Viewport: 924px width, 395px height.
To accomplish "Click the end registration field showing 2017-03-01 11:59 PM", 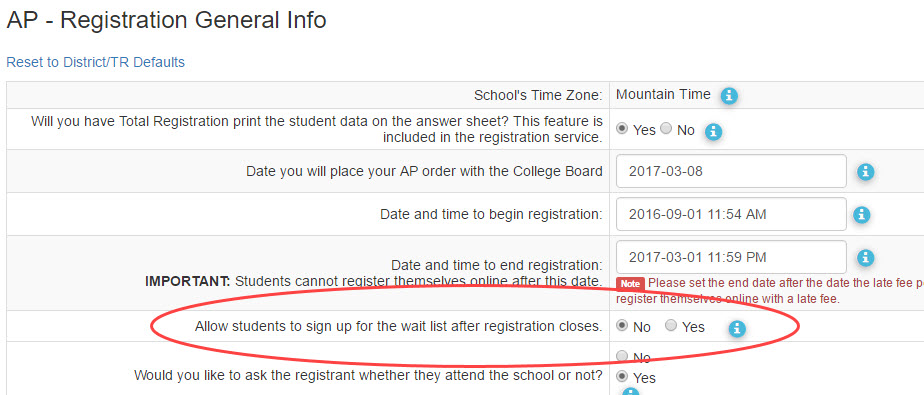I will (x=731, y=257).
